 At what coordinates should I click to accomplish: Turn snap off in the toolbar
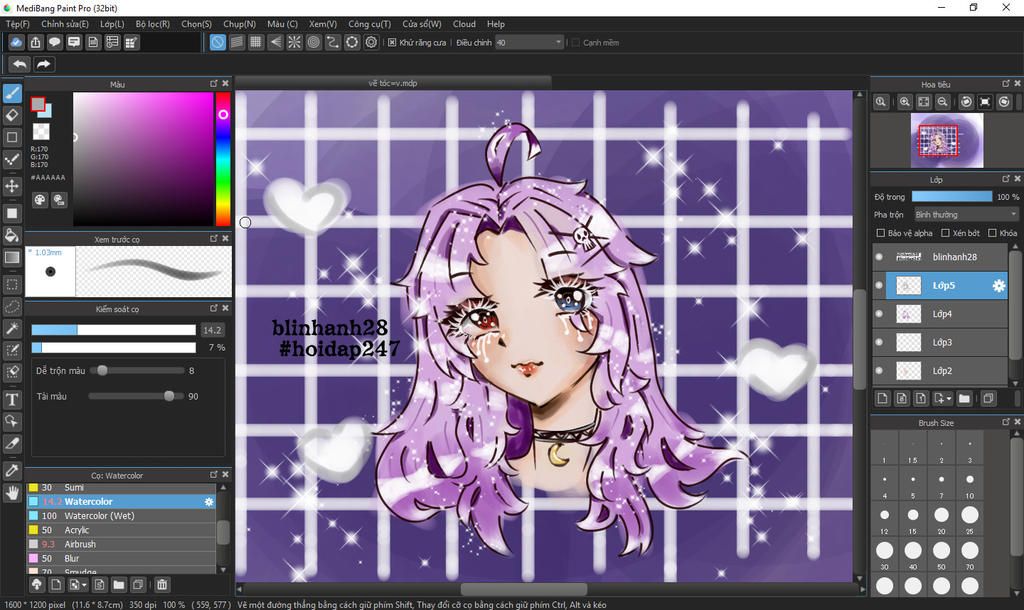217,42
